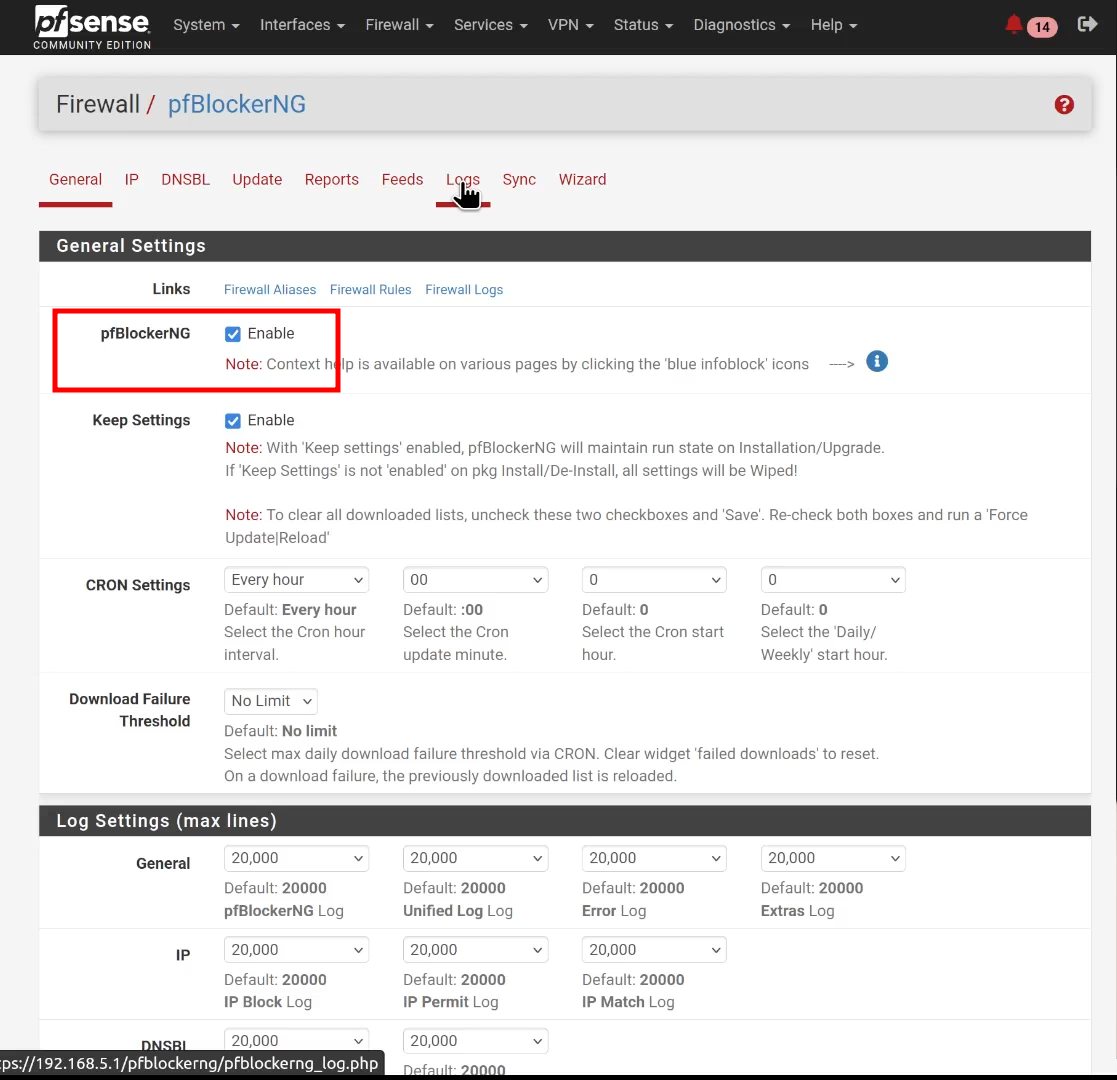Screen dimensions: 1117x1080
Task: Click the General Settings panel header
Action: (x=565, y=246)
